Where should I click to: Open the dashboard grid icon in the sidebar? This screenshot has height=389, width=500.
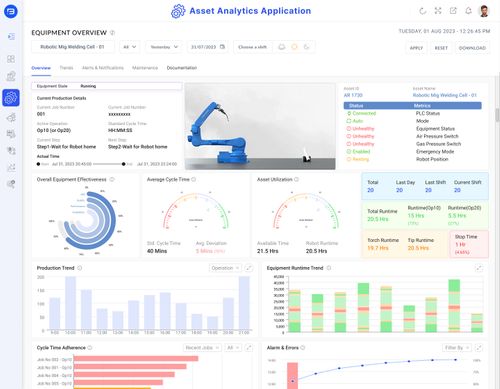(11, 59)
